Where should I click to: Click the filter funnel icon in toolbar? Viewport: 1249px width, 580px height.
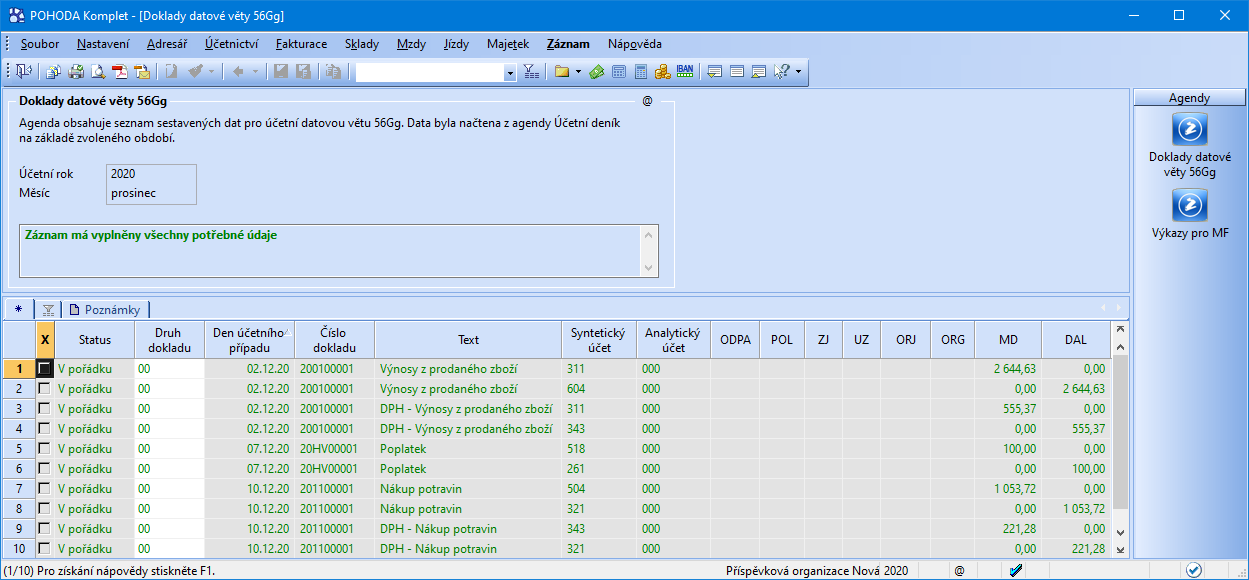pos(531,72)
